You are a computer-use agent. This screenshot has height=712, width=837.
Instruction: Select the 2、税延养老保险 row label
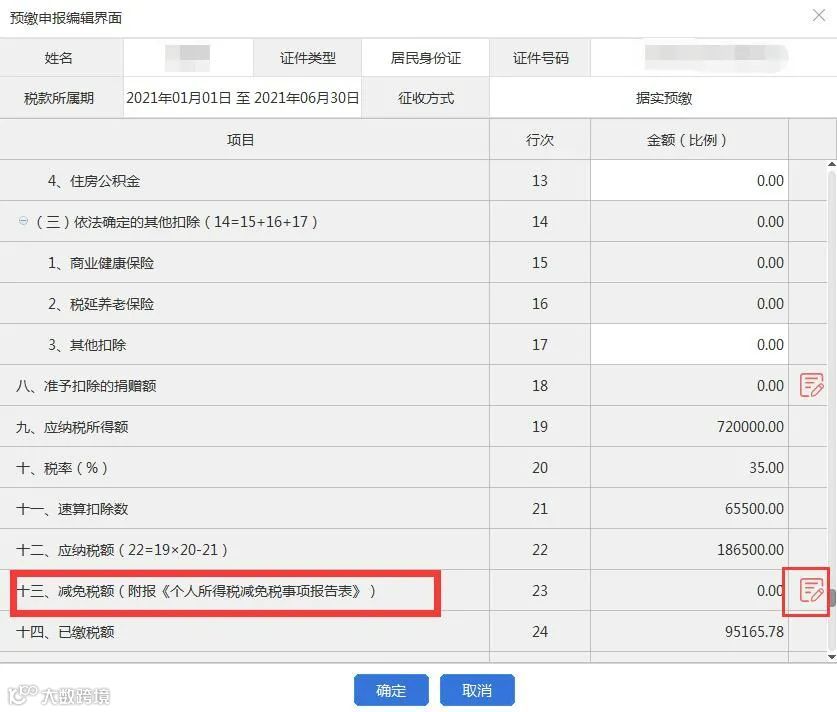101,304
